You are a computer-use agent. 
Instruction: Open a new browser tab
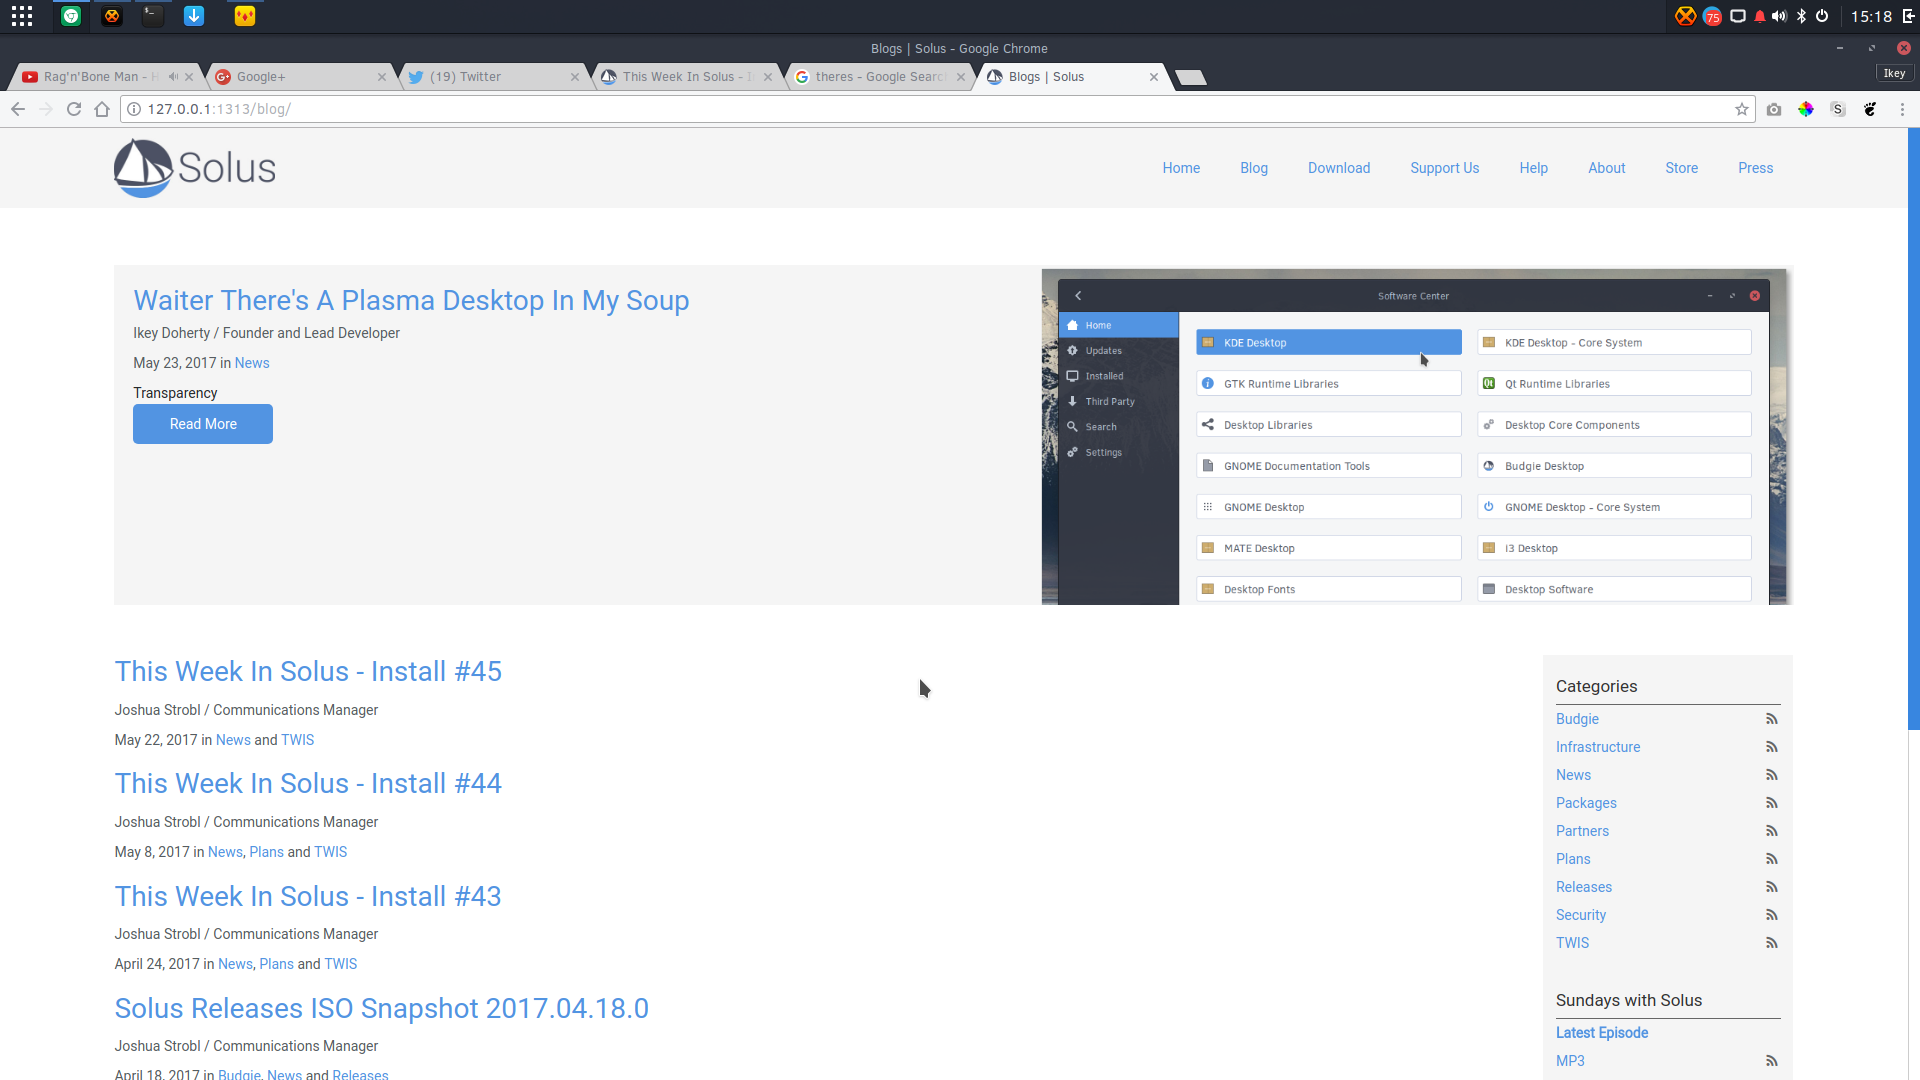[x=1190, y=78]
